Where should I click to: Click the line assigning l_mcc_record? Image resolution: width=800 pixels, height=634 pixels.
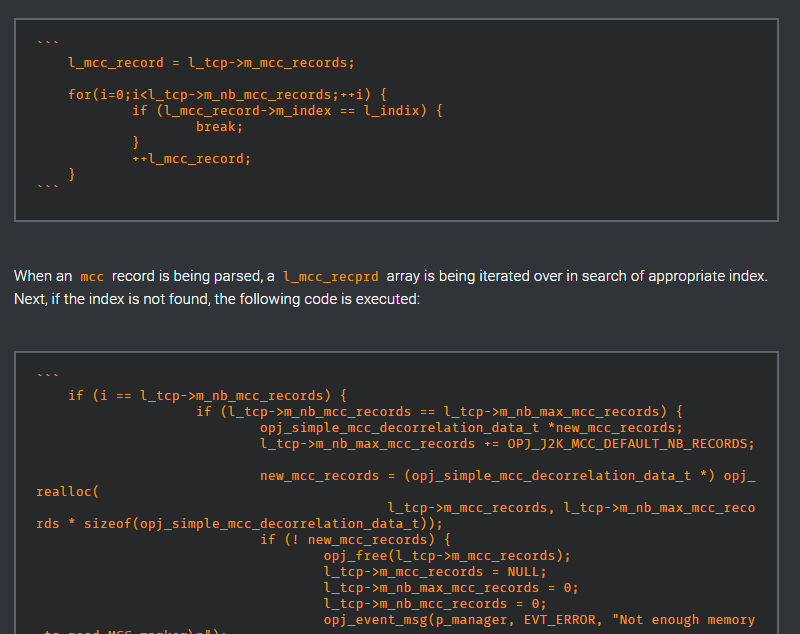point(211,63)
